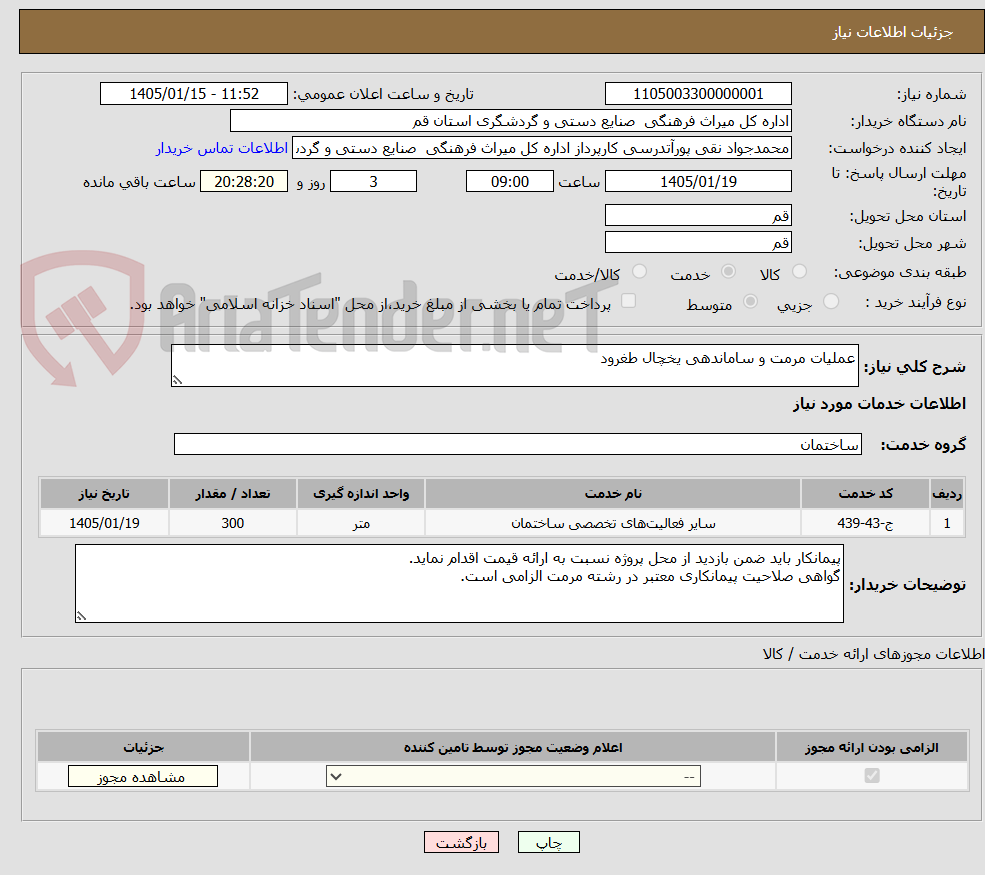The width and height of the screenshot is (985, 875).
Task: Select the کالا/خدمت radio button
Action: point(639,271)
